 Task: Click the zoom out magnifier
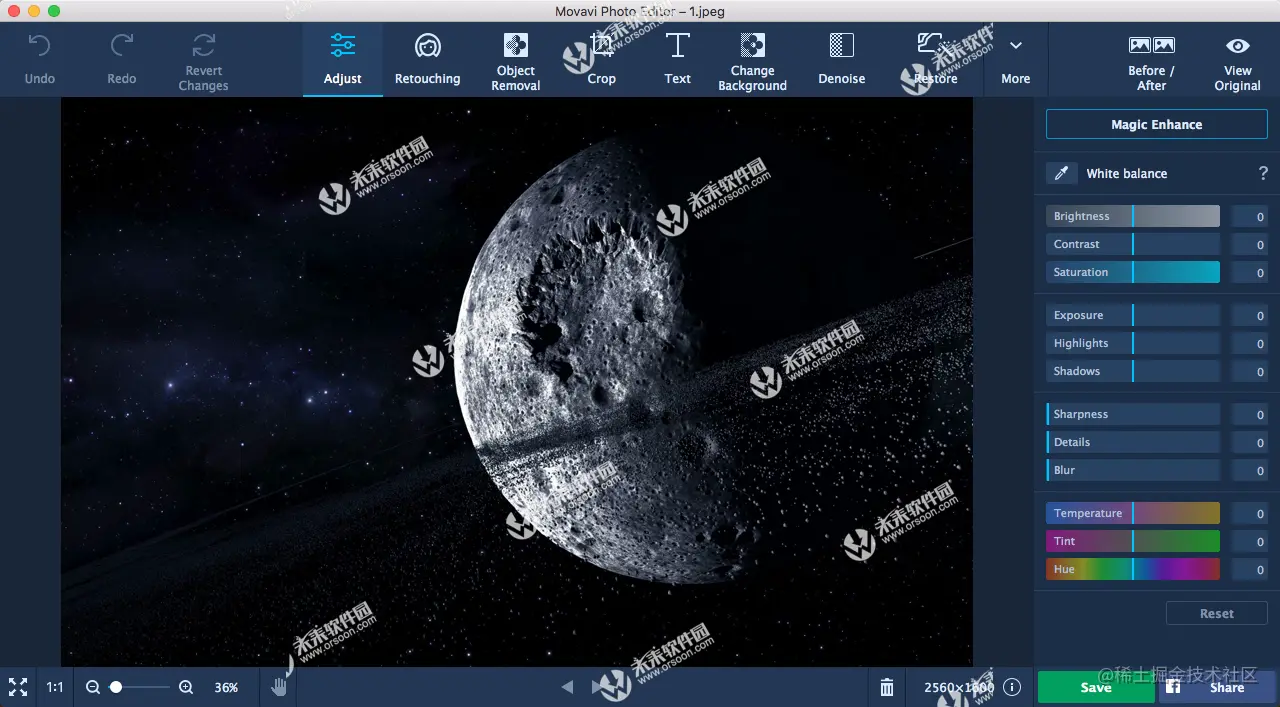(93, 687)
